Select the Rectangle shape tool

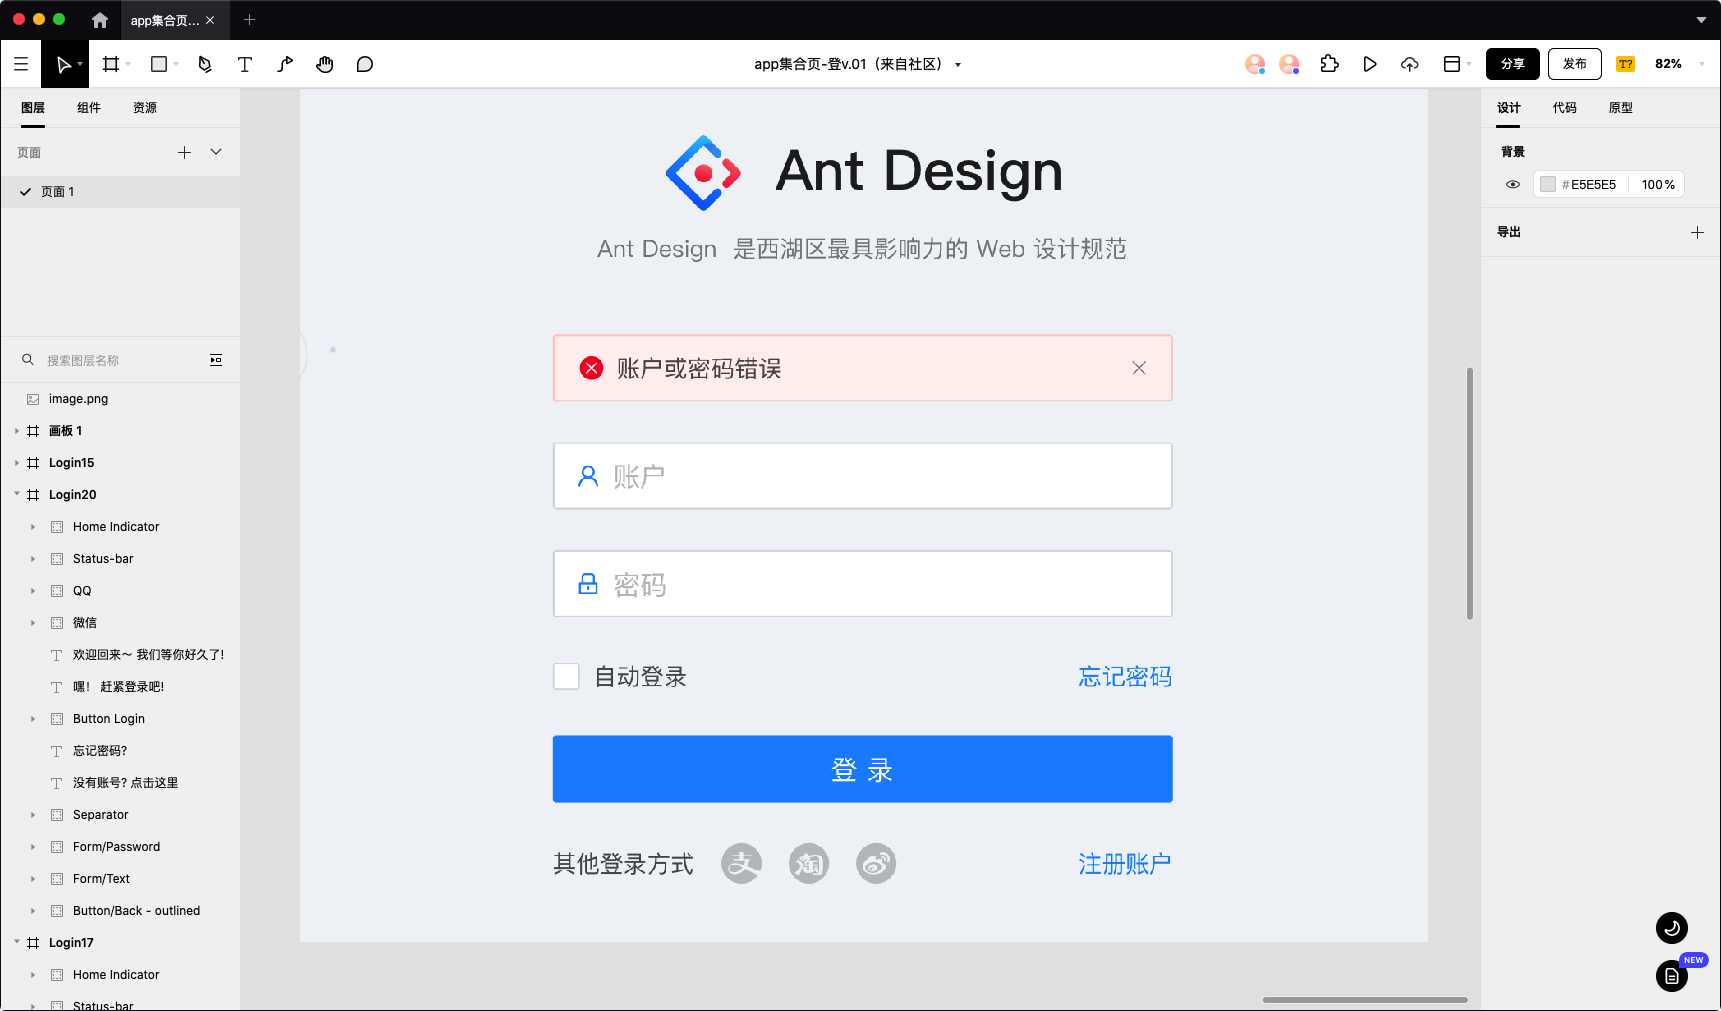click(x=158, y=64)
